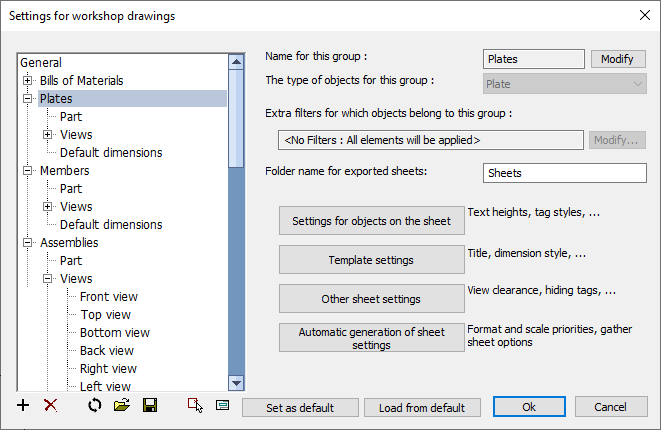This screenshot has height=430, width=661.
Task: Click the circular refresh arrows icon
Action: tap(95, 406)
